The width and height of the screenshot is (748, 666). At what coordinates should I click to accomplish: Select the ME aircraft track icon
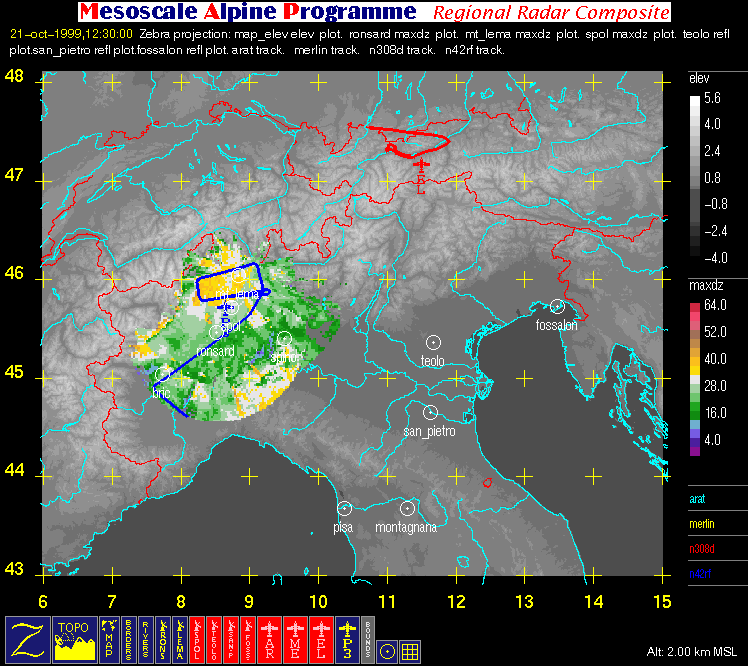pyautogui.click(x=297, y=637)
